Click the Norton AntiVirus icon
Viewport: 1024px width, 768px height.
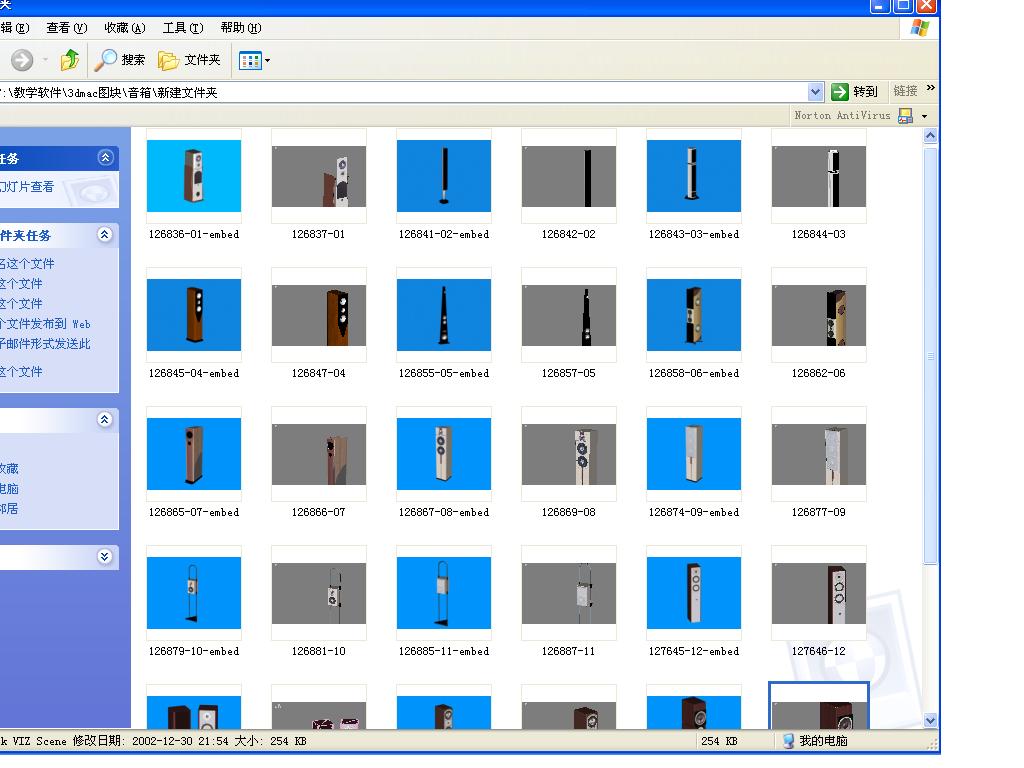coord(905,116)
